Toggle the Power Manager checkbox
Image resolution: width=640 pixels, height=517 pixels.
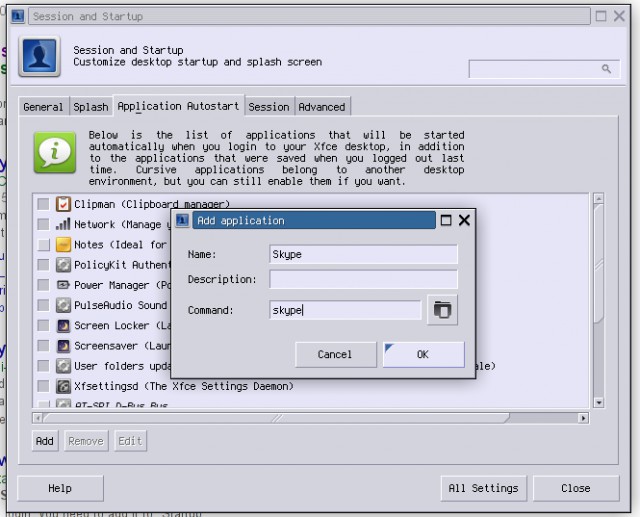tap(43, 285)
